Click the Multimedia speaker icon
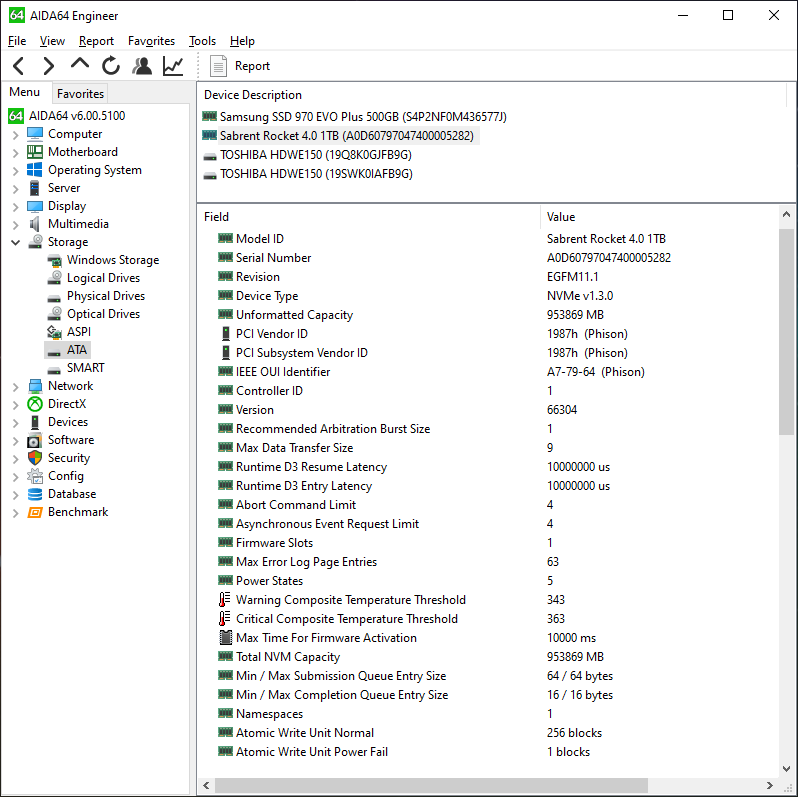 click(35, 224)
